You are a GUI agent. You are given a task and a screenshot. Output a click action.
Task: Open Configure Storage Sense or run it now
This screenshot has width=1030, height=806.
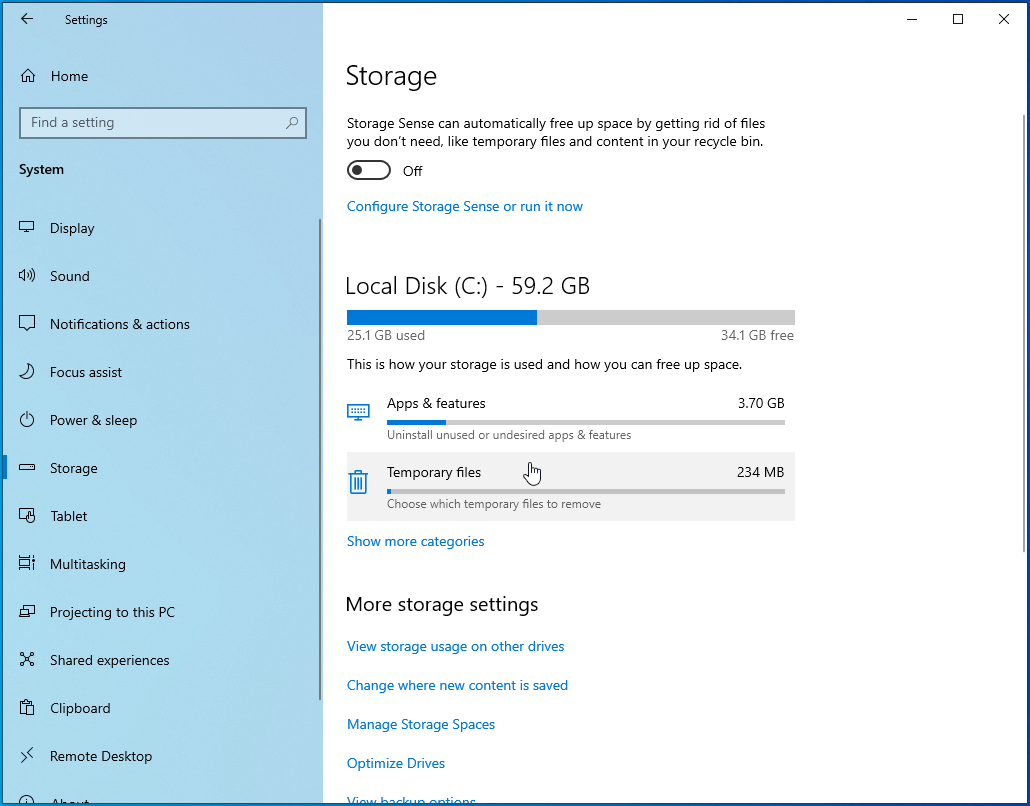click(x=464, y=206)
